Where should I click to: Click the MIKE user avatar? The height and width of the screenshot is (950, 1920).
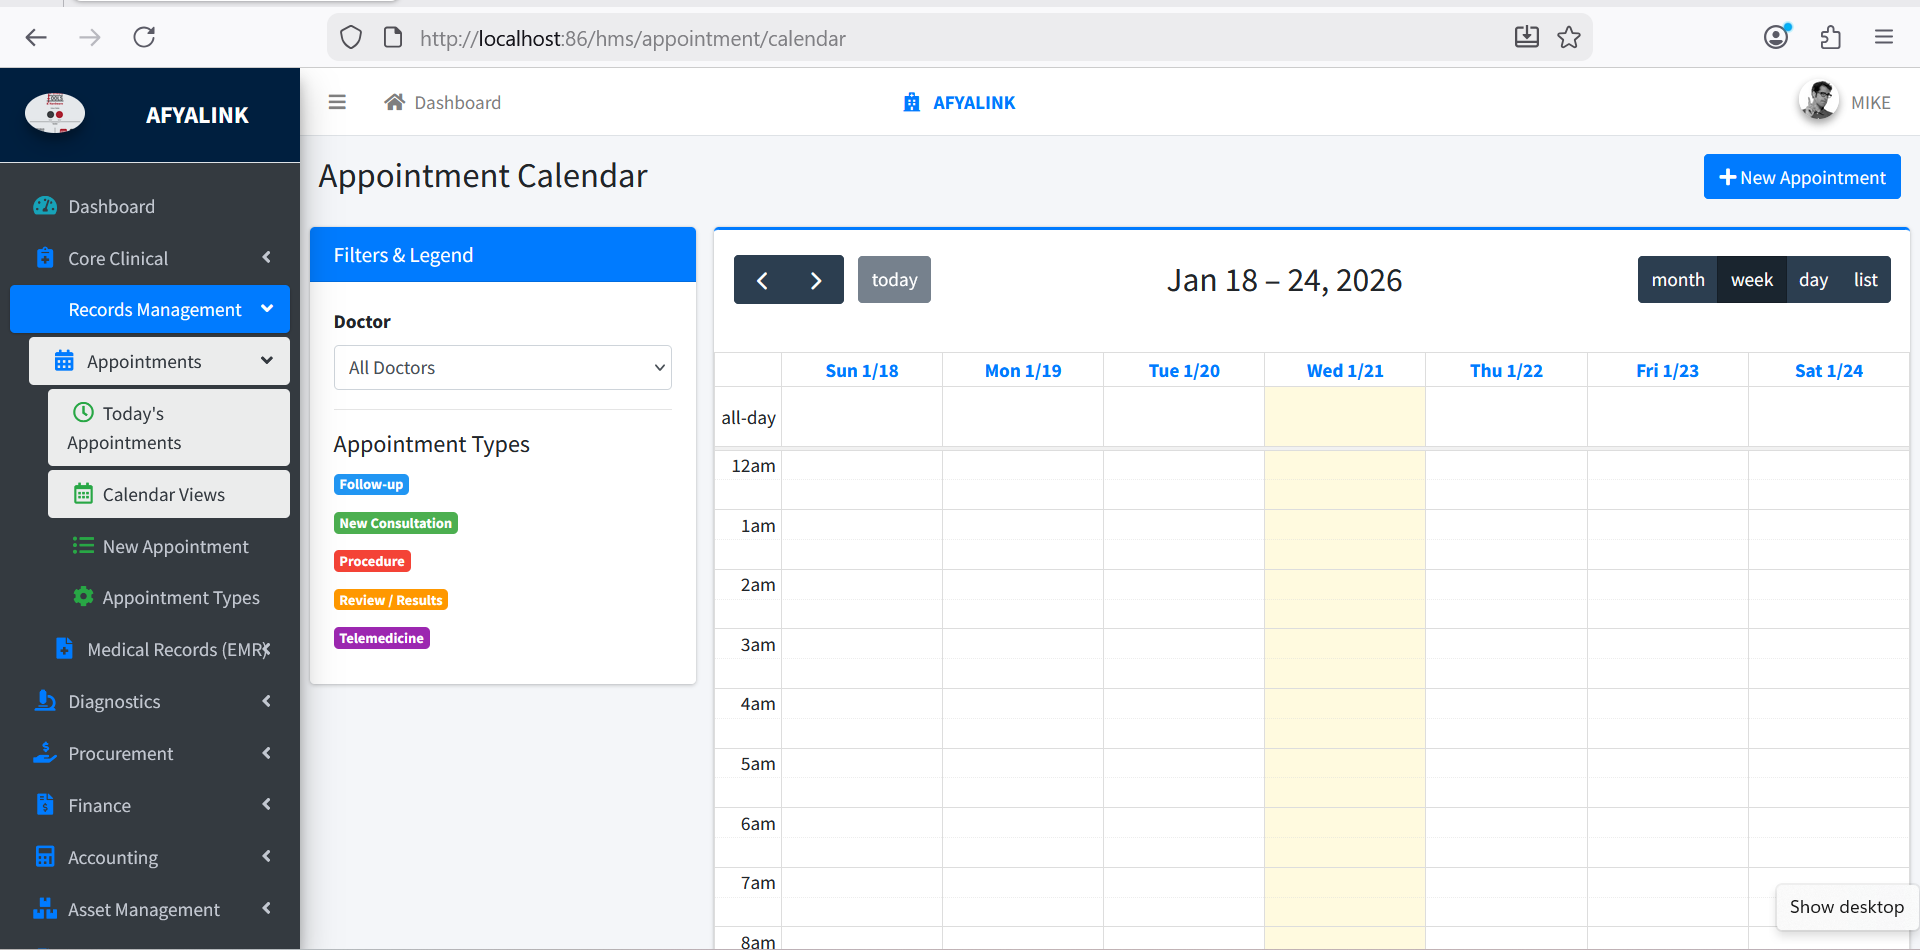(1818, 101)
